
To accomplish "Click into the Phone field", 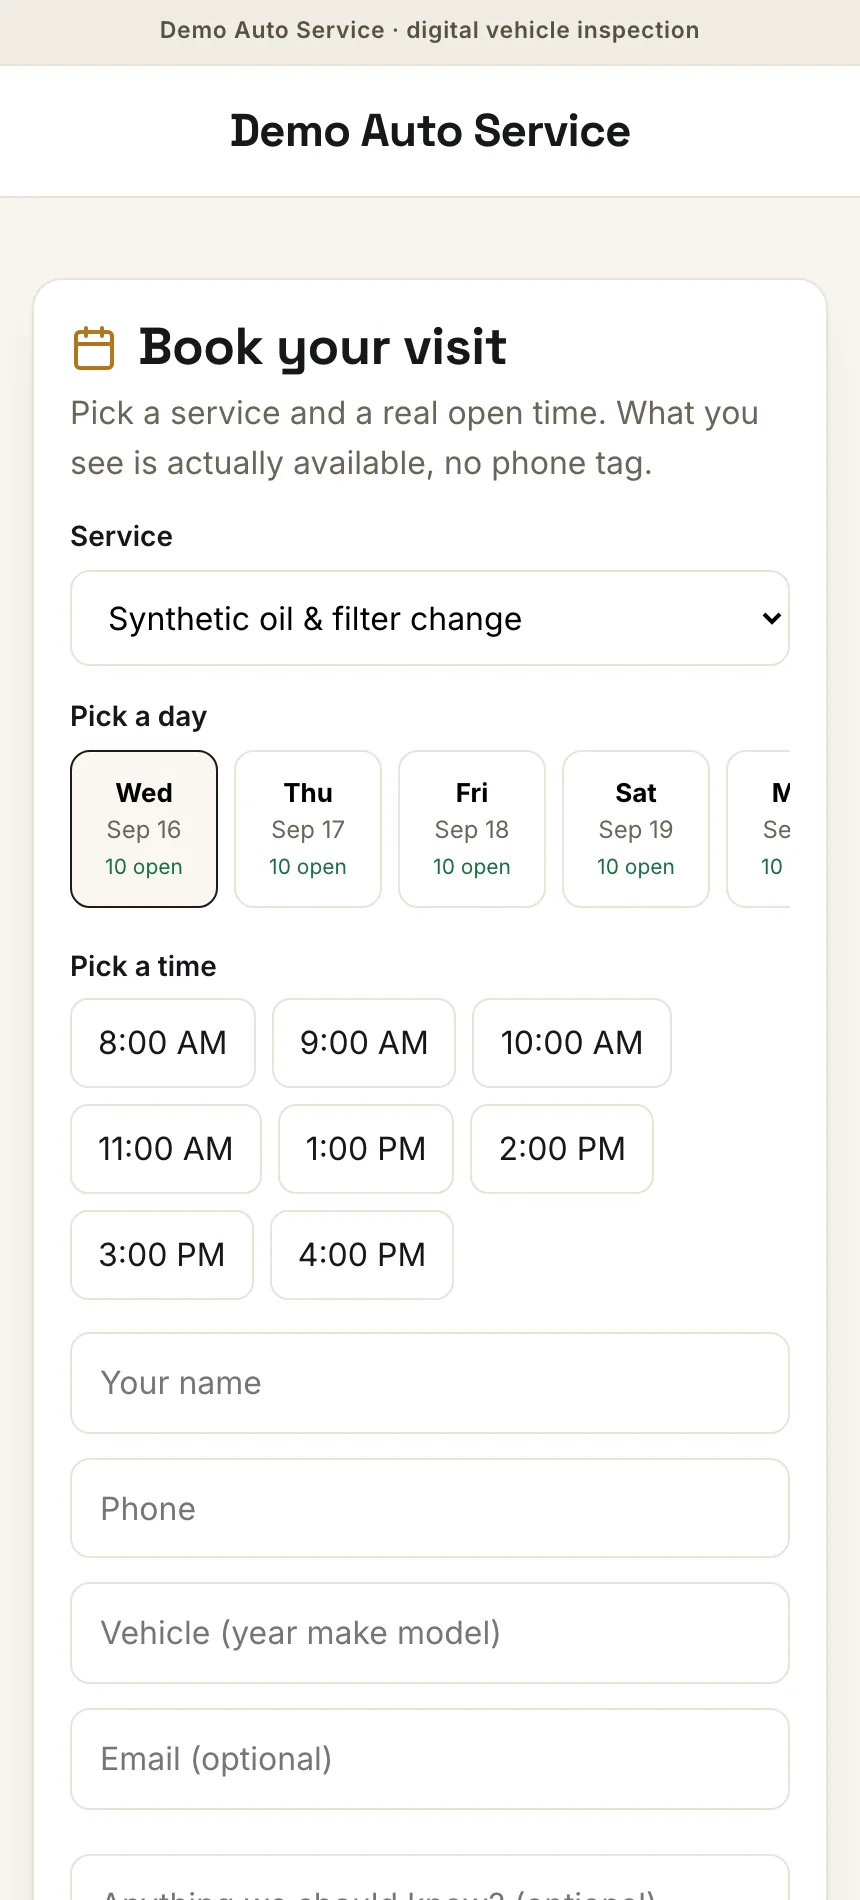I will (430, 1508).
